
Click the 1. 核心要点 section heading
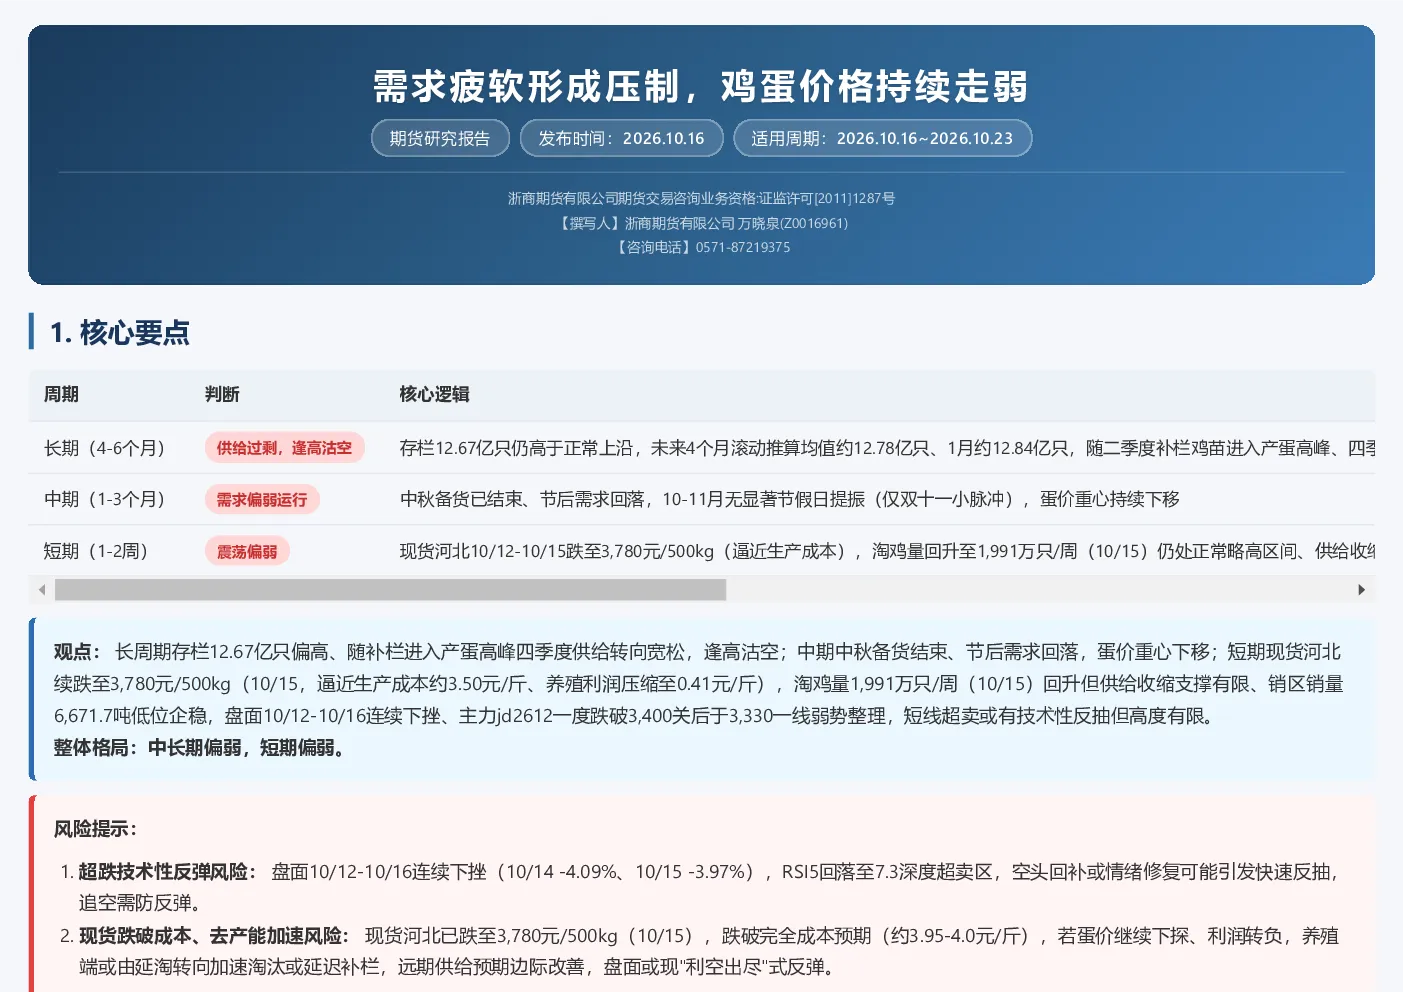coord(120,332)
